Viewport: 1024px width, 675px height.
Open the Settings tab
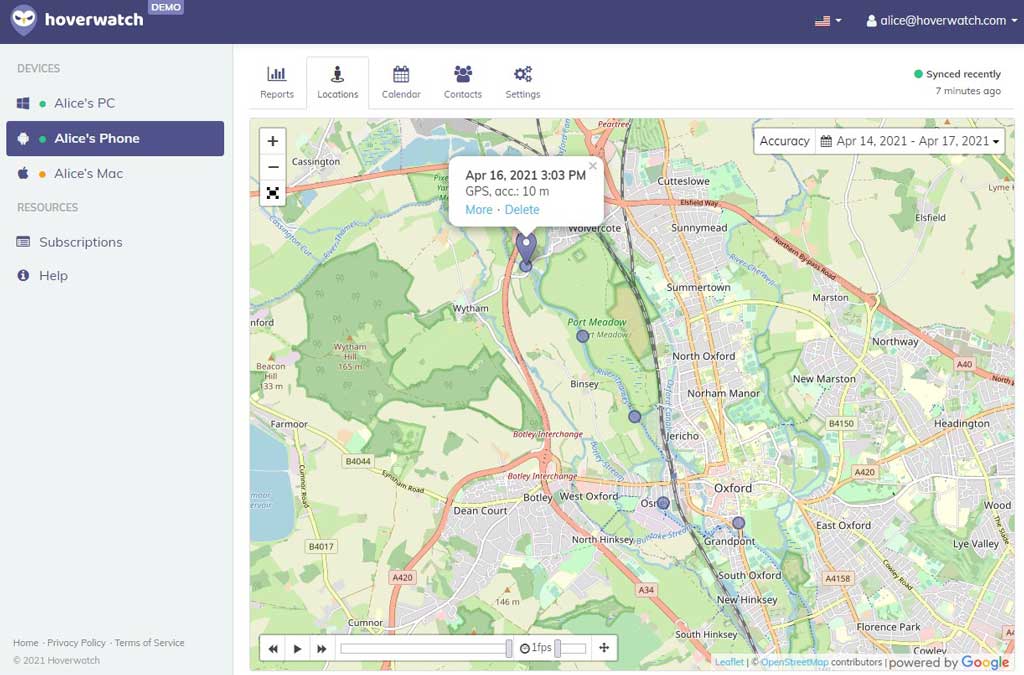[523, 82]
